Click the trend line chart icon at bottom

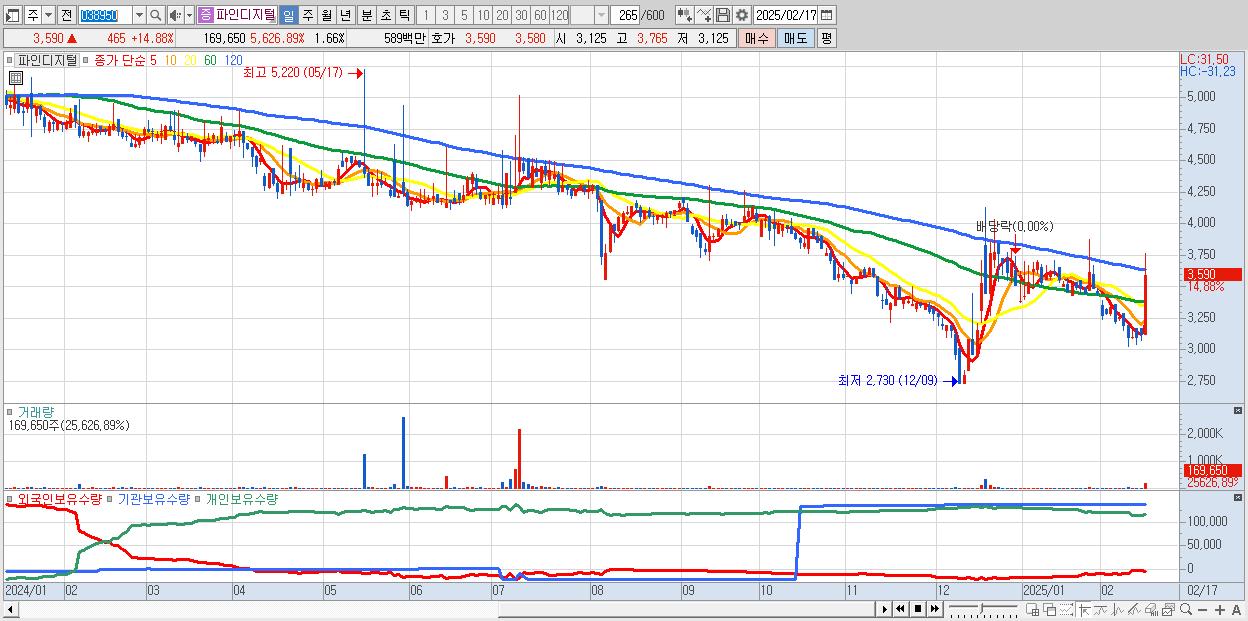pyautogui.click(x=1101, y=609)
